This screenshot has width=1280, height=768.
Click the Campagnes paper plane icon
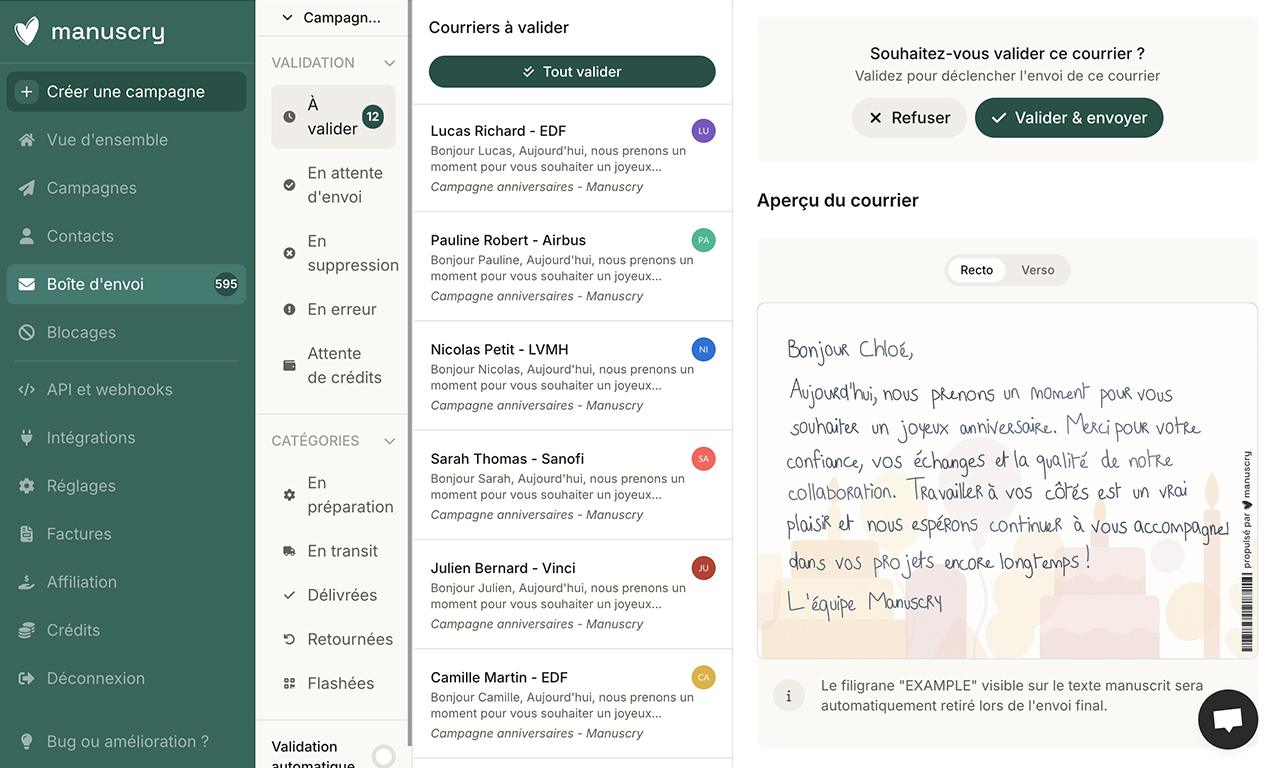[x=27, y=188]
